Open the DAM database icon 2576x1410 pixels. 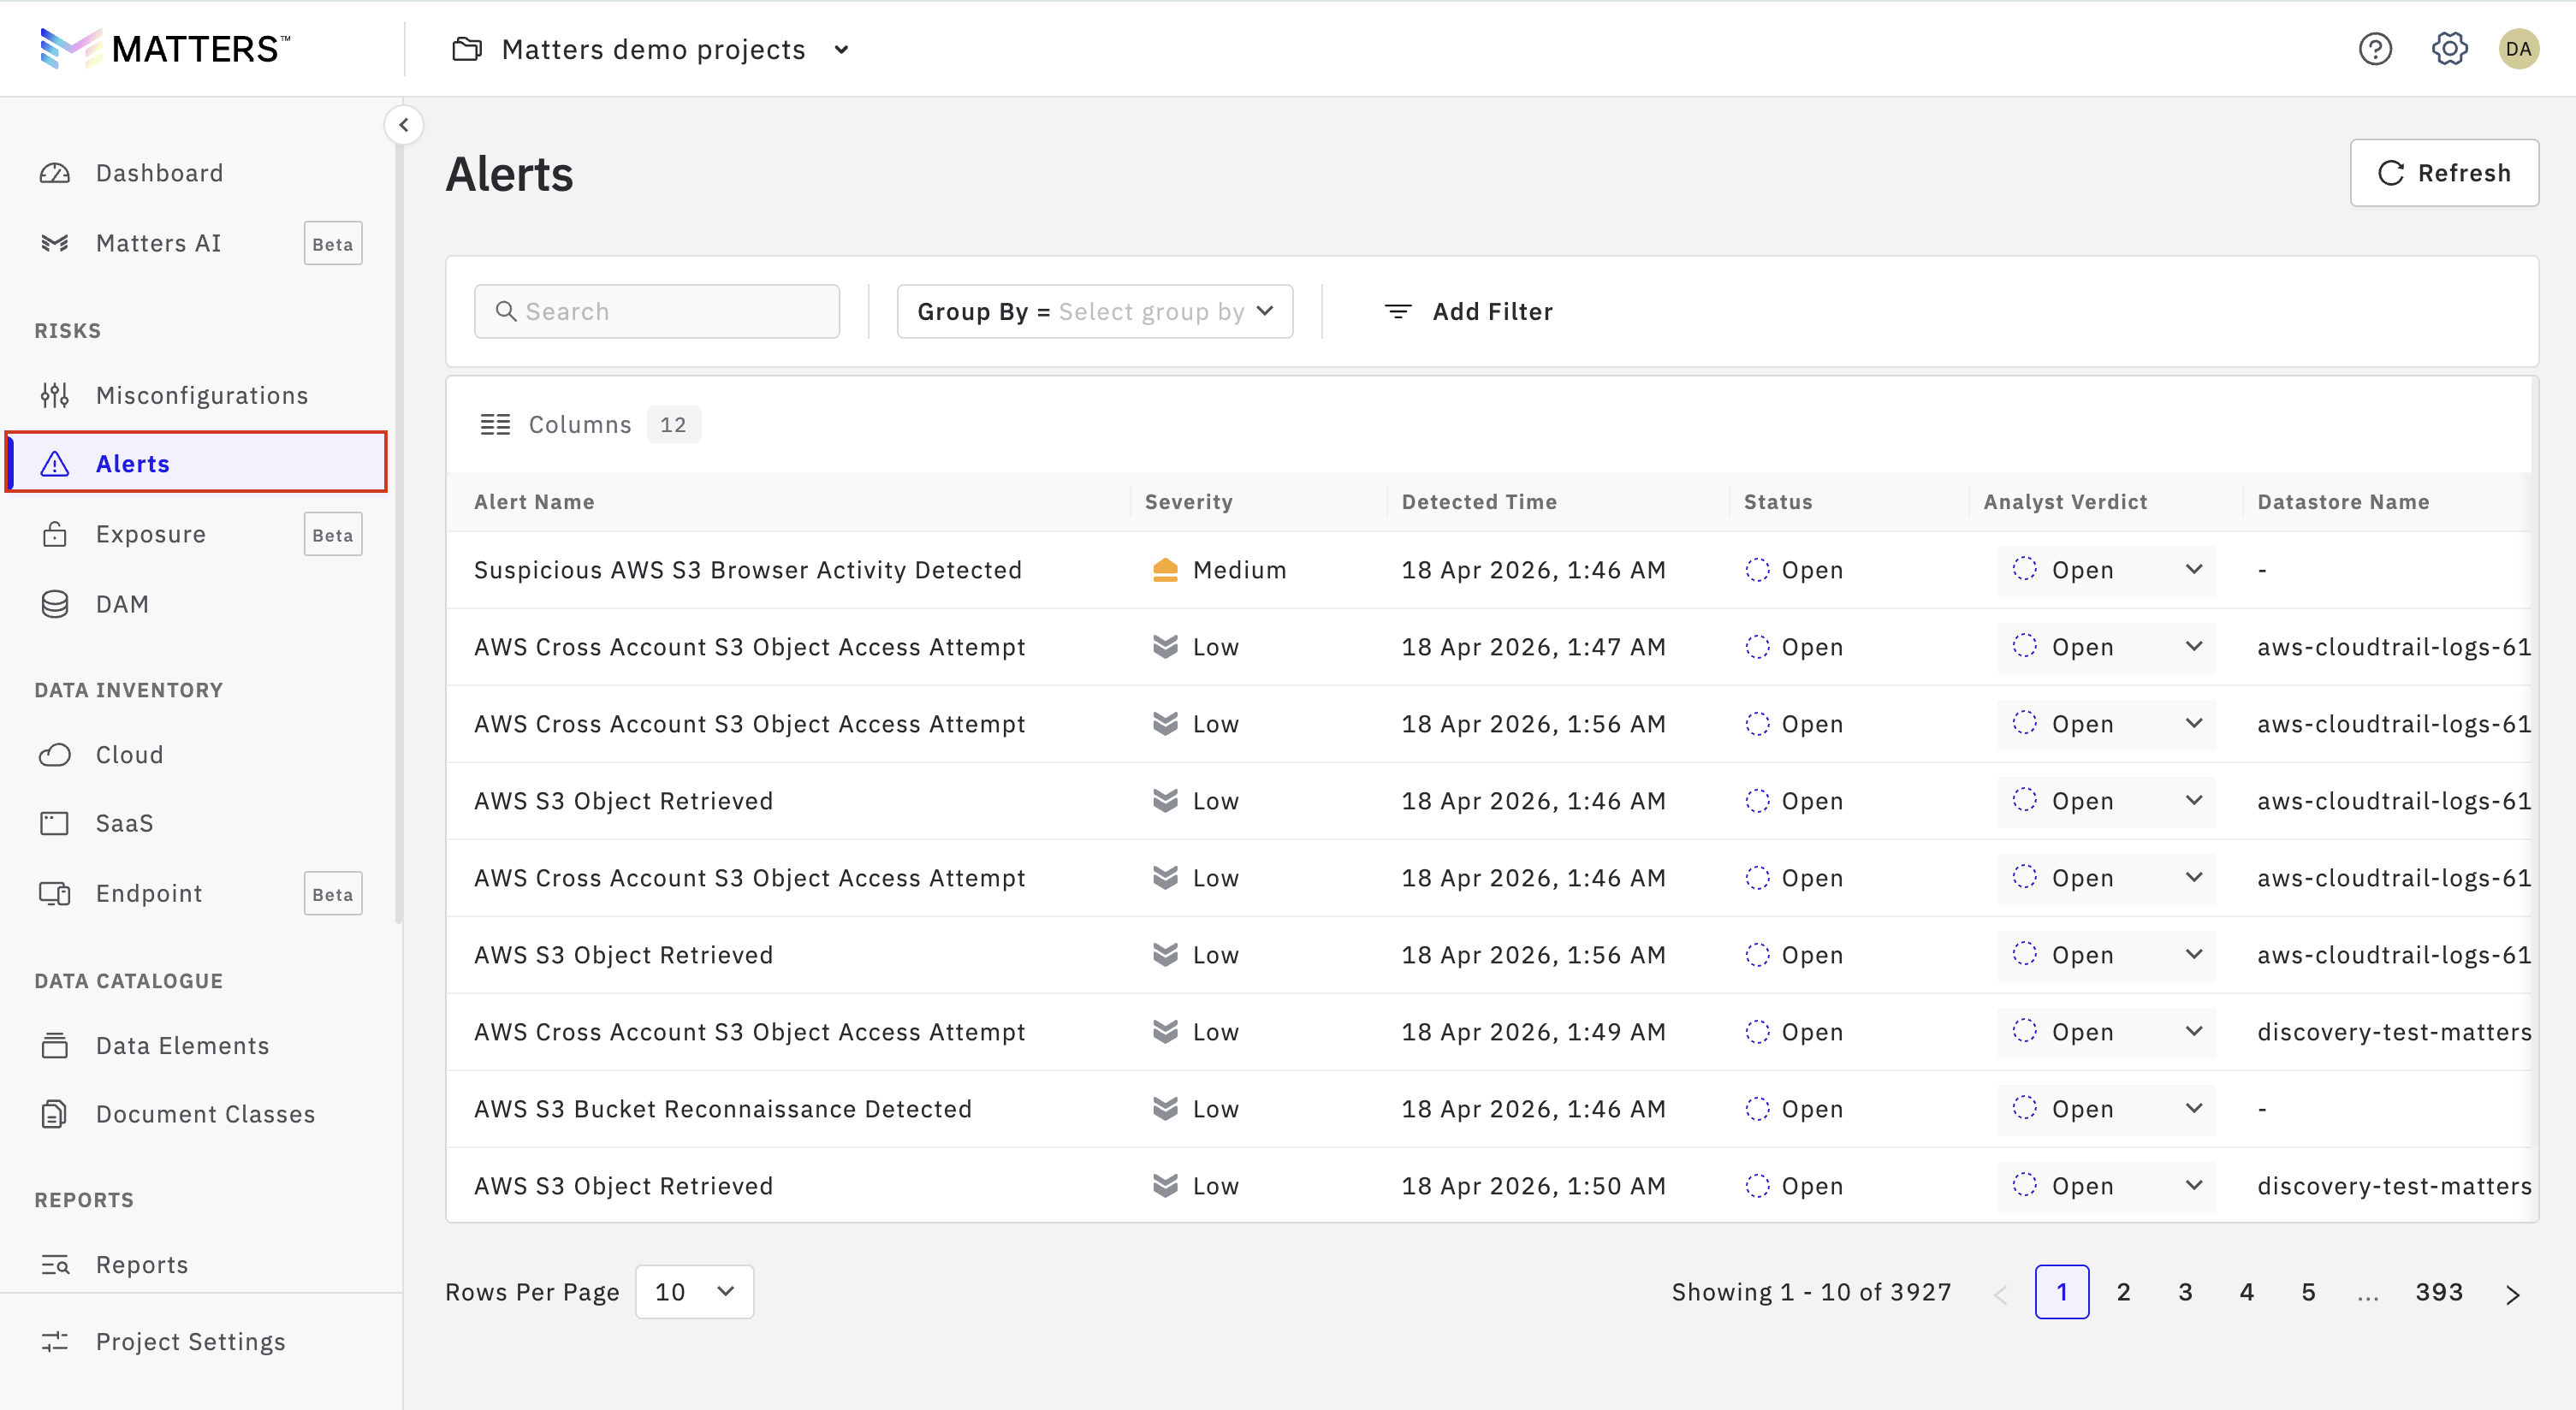click(55, 603)
